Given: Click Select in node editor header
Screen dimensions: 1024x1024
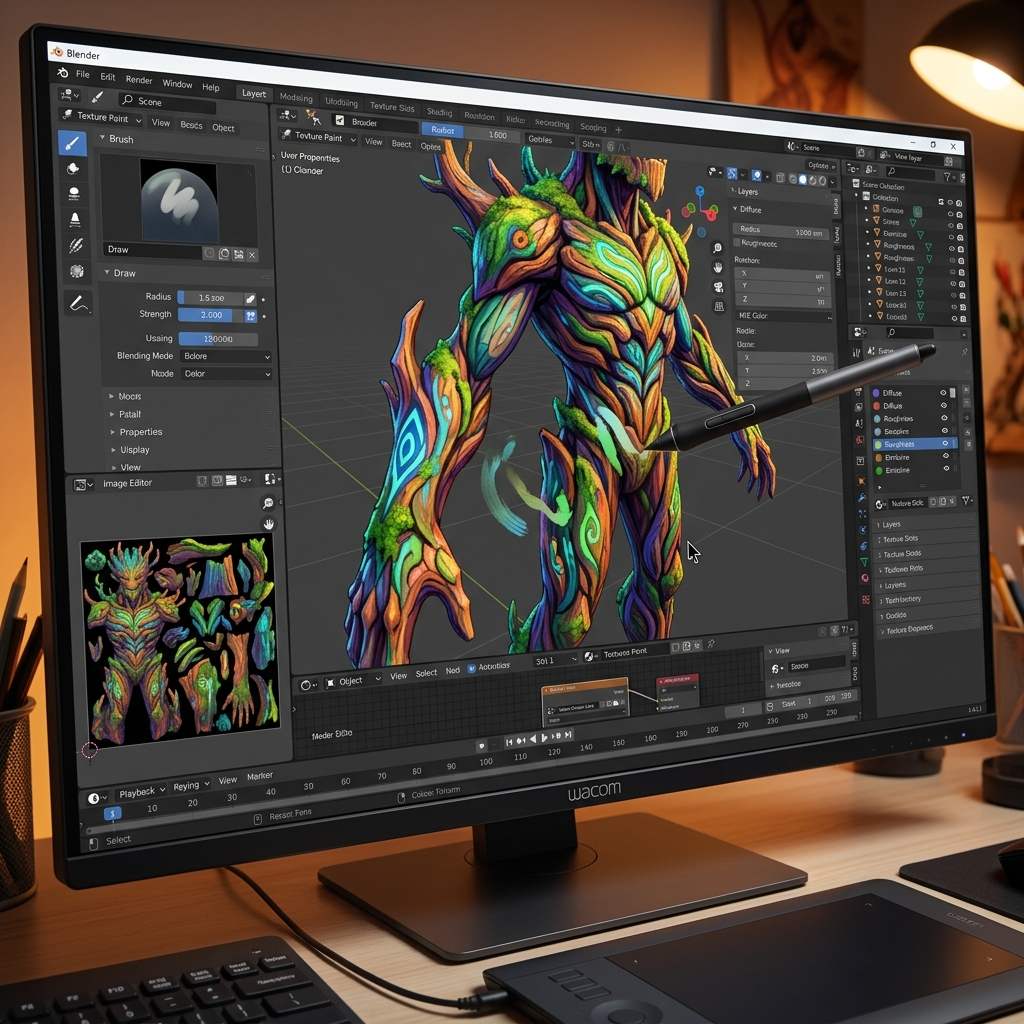Looking at the screenshot, I should 426,673.
